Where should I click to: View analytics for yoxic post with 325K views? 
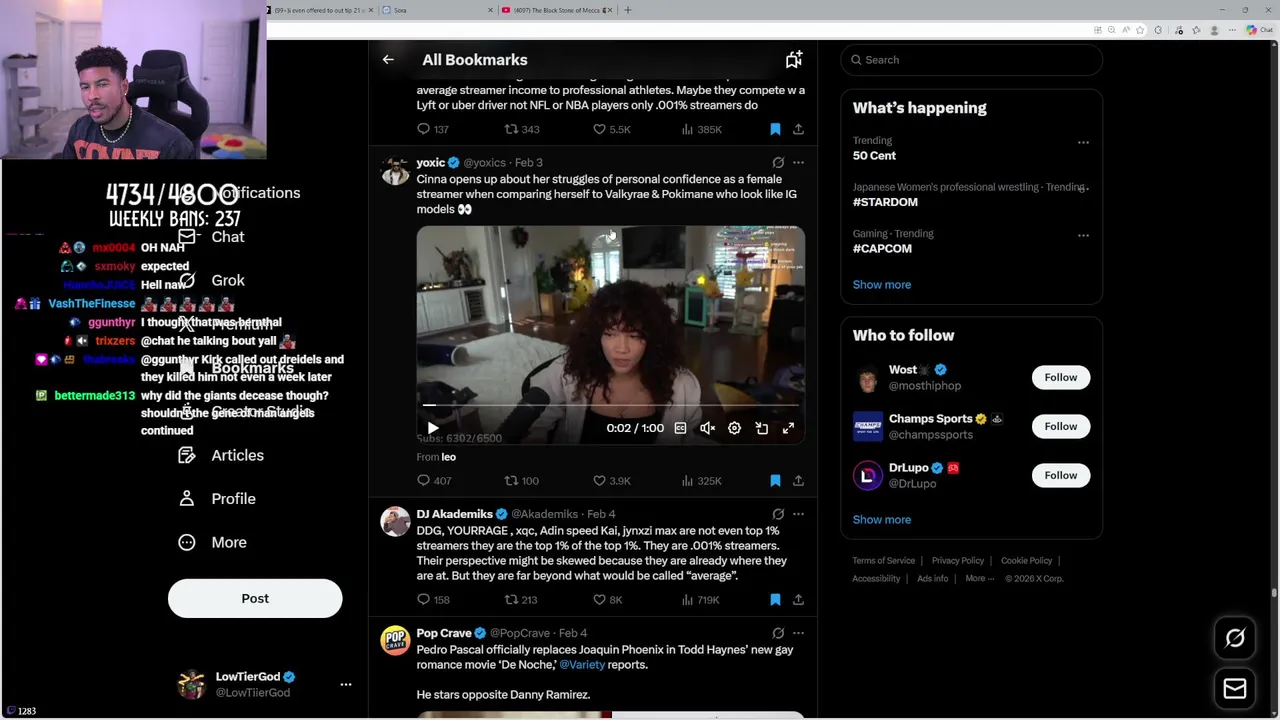[x=701, y=481]
